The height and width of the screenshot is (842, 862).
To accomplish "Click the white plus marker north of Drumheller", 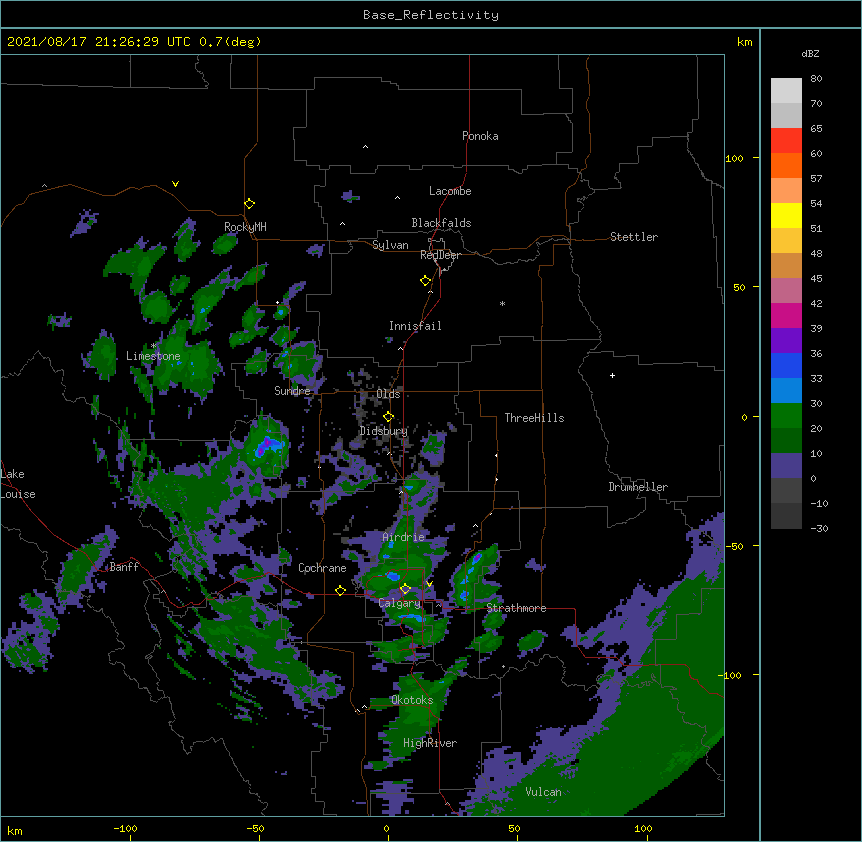I will 612,375.
